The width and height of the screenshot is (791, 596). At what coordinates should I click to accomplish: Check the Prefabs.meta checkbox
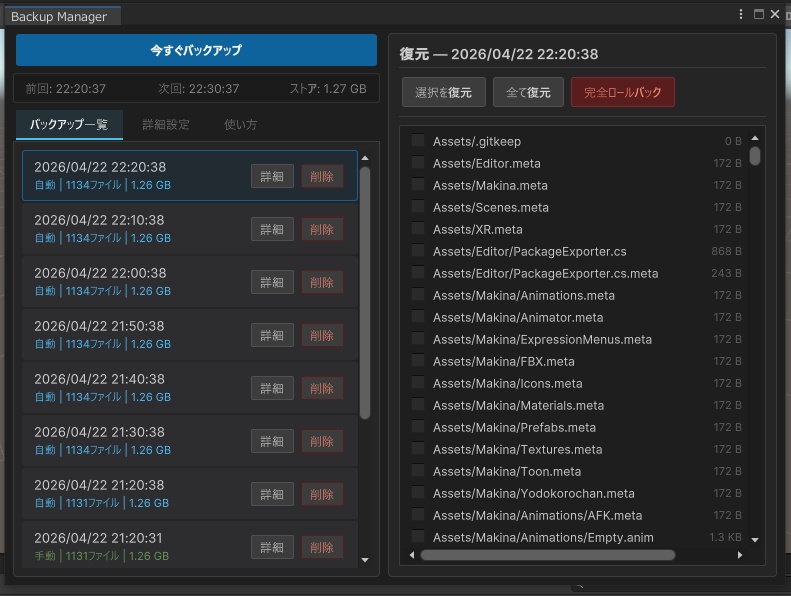pos(418,426)
